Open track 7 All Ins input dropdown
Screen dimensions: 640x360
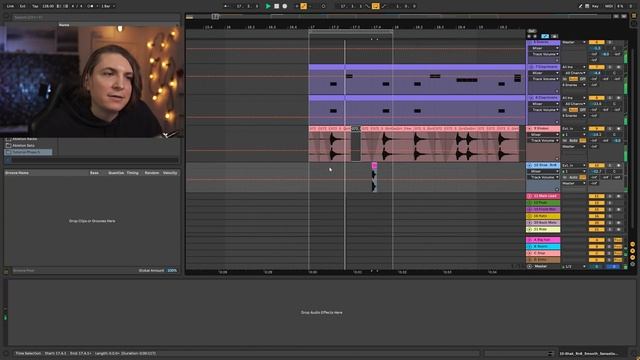pos(573,67)
